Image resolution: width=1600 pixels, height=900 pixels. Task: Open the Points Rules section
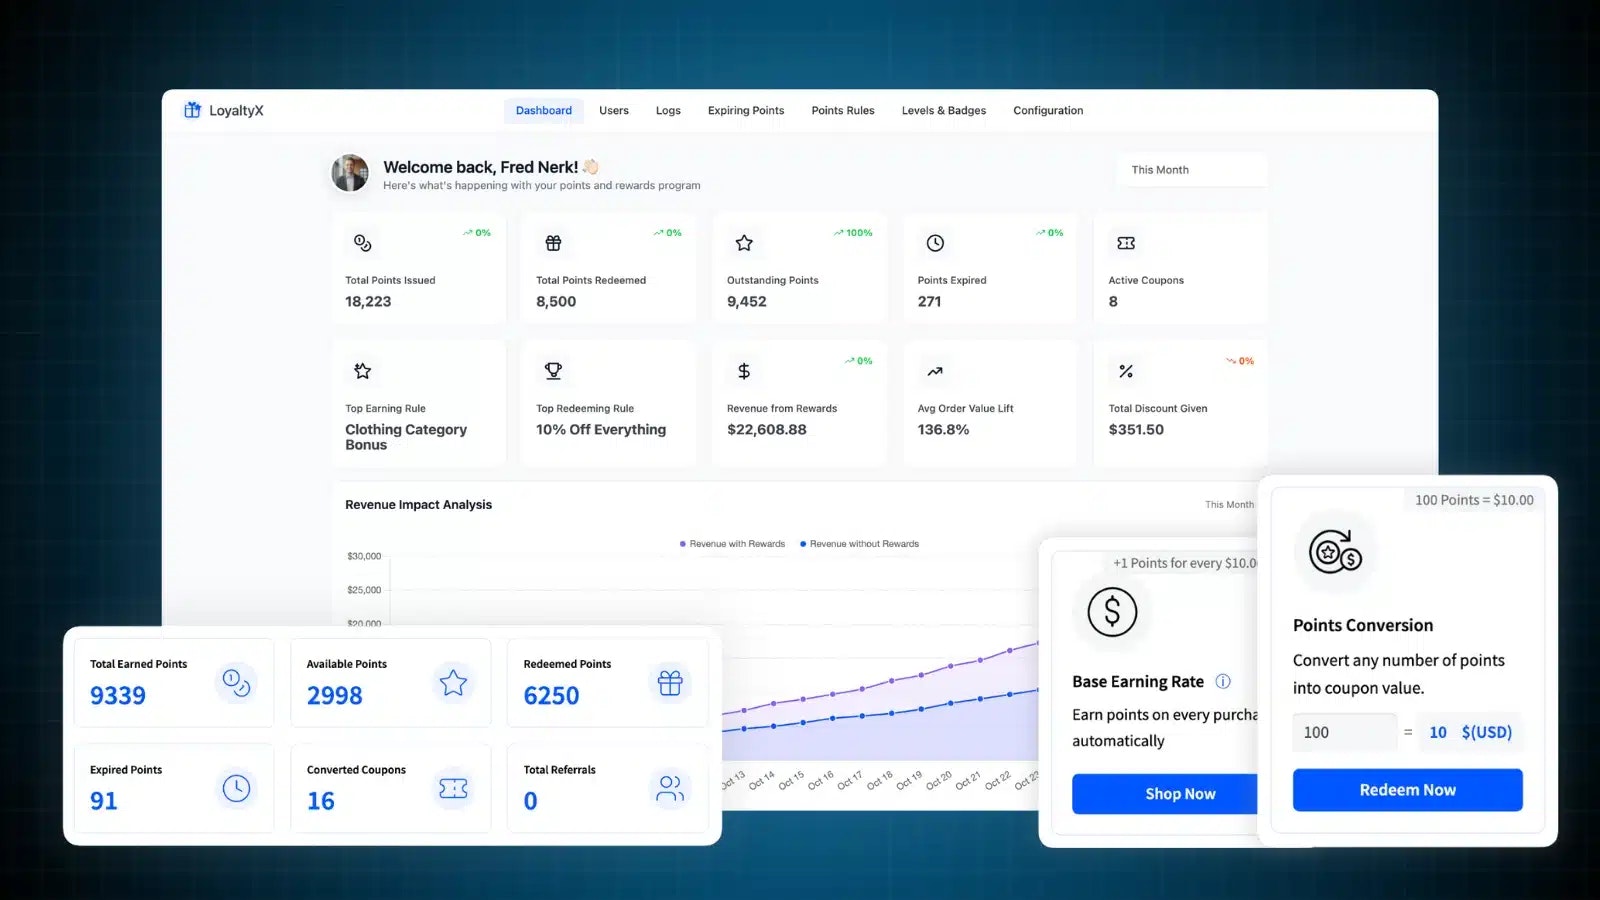(x=842, y=110)
